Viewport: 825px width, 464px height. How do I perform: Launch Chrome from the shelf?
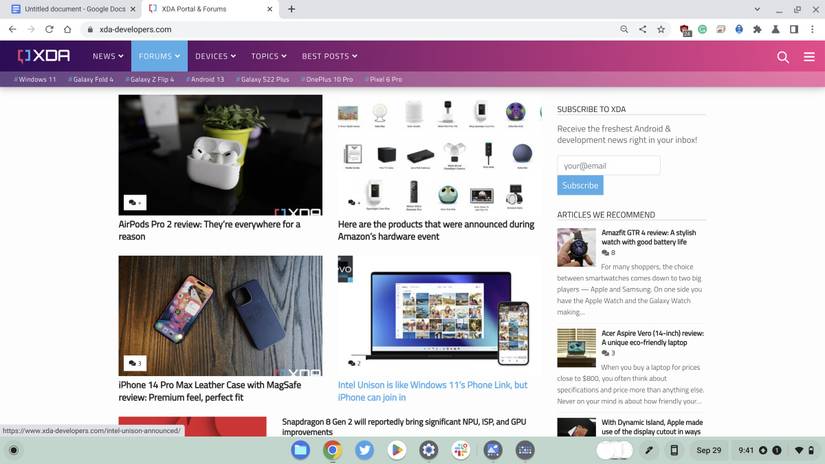point(333,450)
